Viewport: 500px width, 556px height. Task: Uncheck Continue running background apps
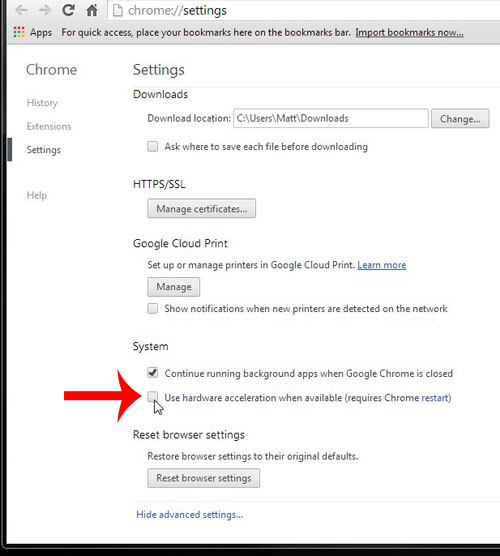coord(153,373)
